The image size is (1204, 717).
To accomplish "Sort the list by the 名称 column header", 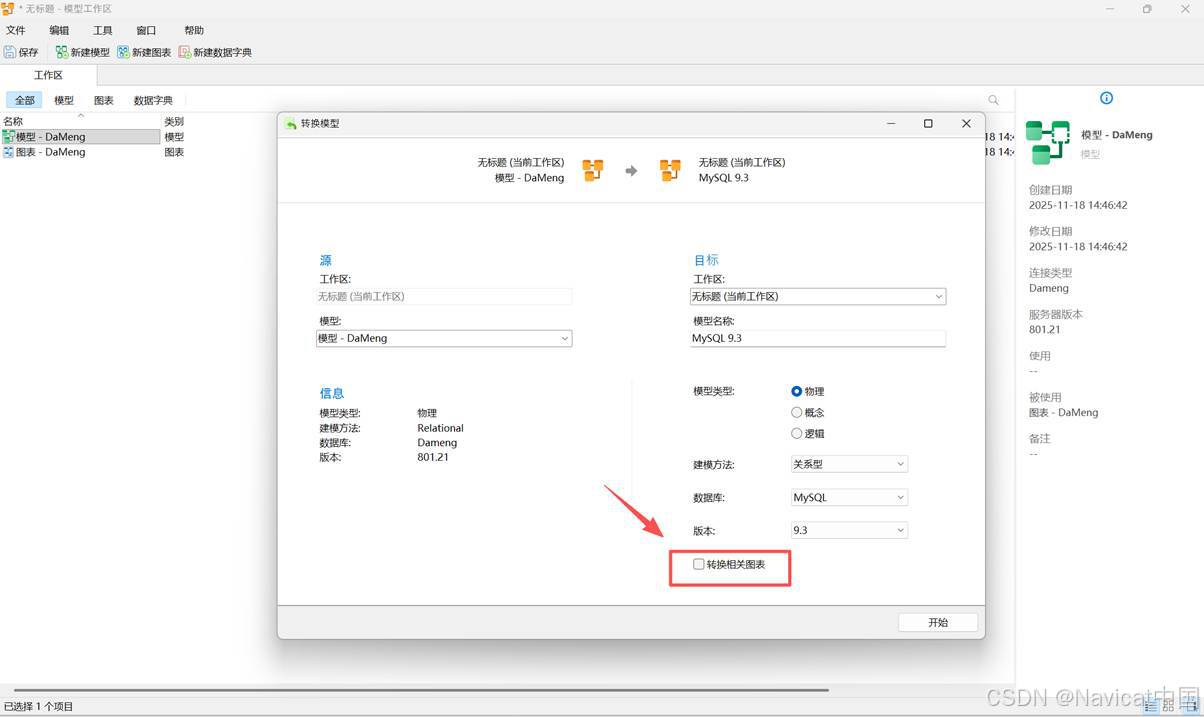I will click(80, 121).
